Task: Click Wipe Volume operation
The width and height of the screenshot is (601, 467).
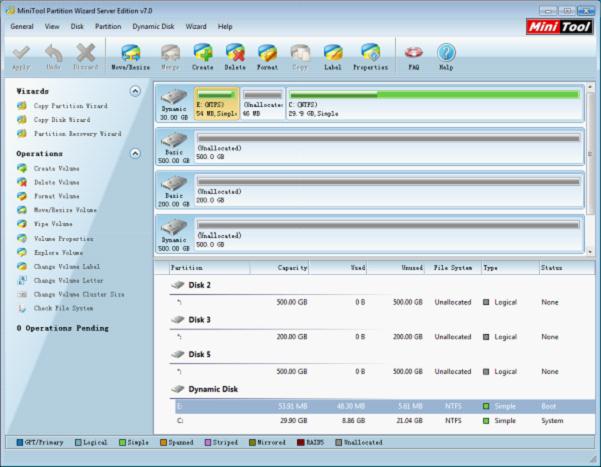Action: [x=53, y=224]
